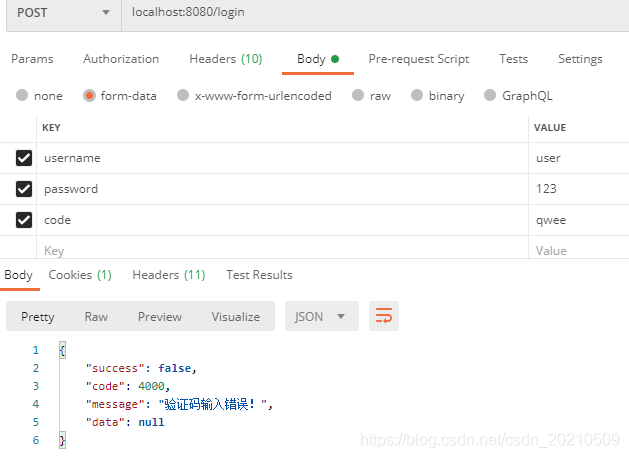Click the KEY column header

click(51, 128)
